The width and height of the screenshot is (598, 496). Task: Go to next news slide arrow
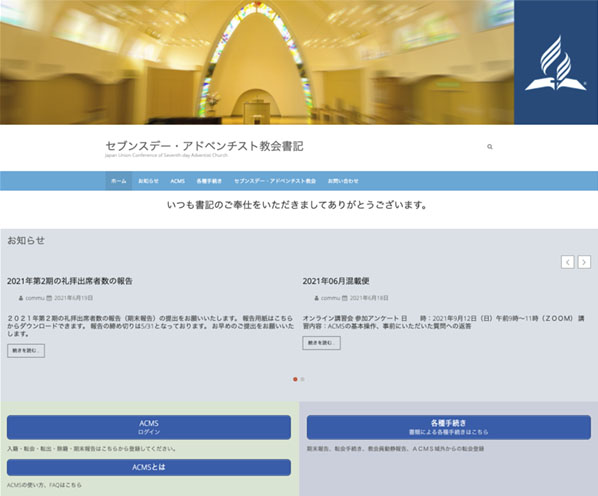tap(584, 262)
